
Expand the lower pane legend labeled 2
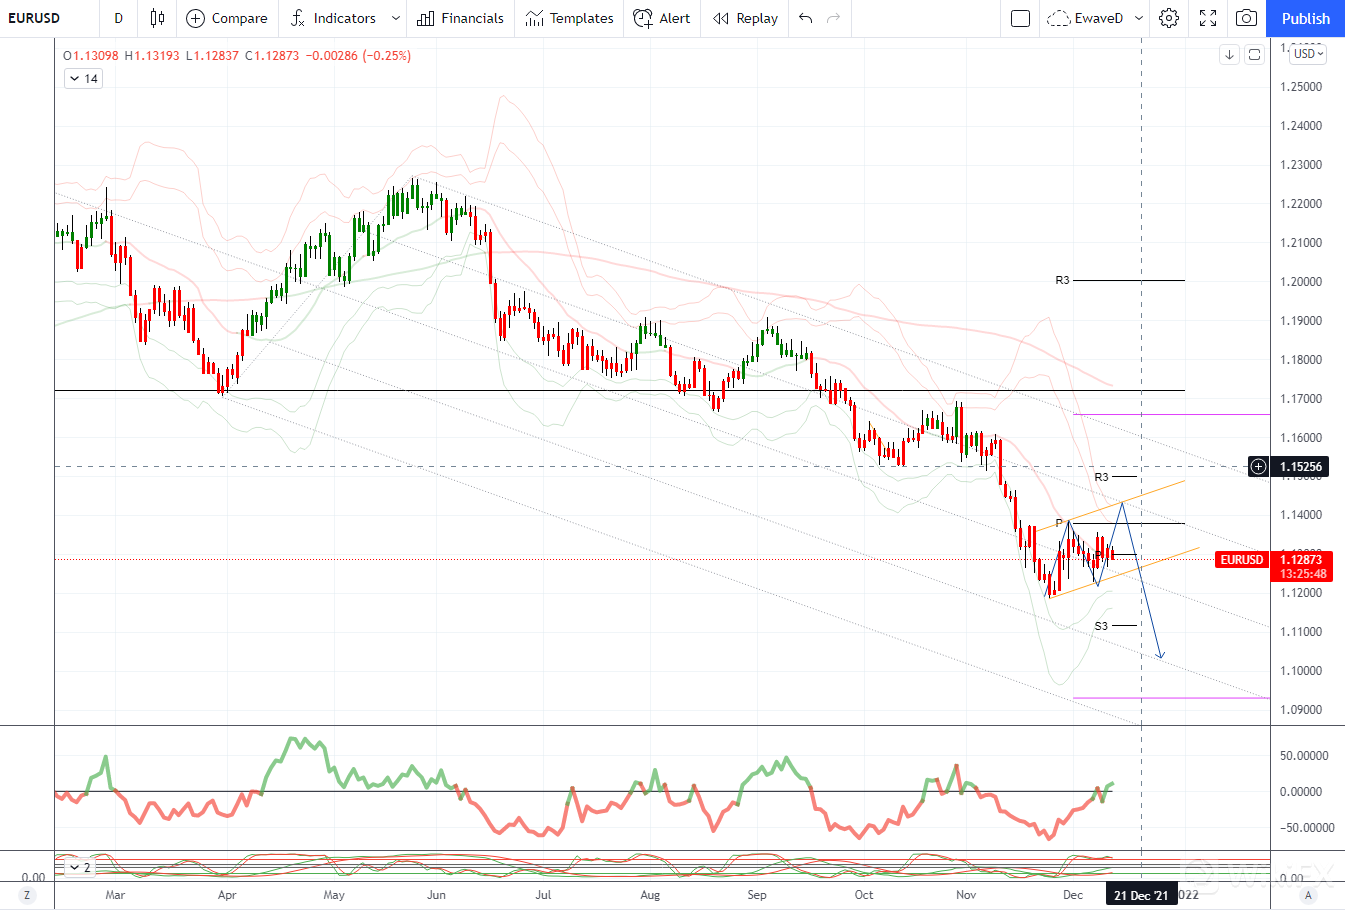(x=79, y=867)
